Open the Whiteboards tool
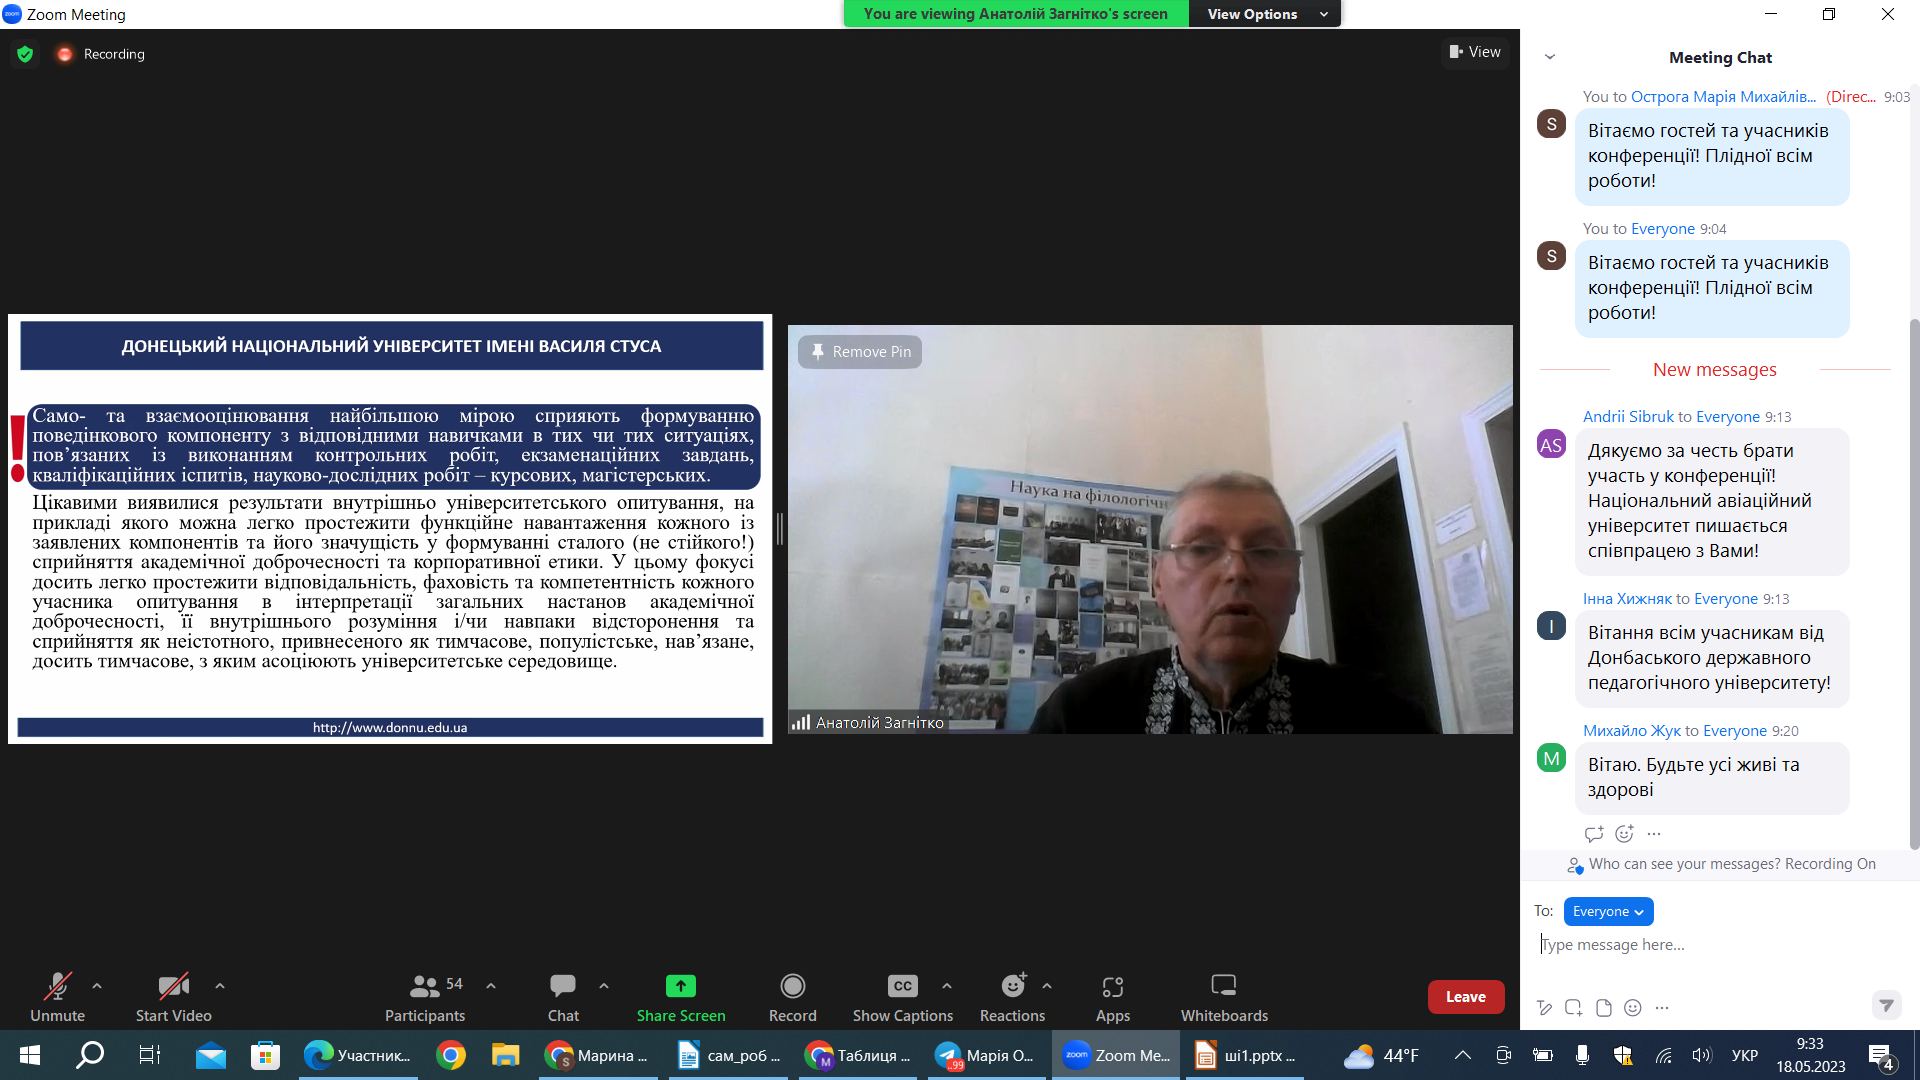Image resolution: width=1920 pixels, height=1080 pixels. coord(1223,997)
